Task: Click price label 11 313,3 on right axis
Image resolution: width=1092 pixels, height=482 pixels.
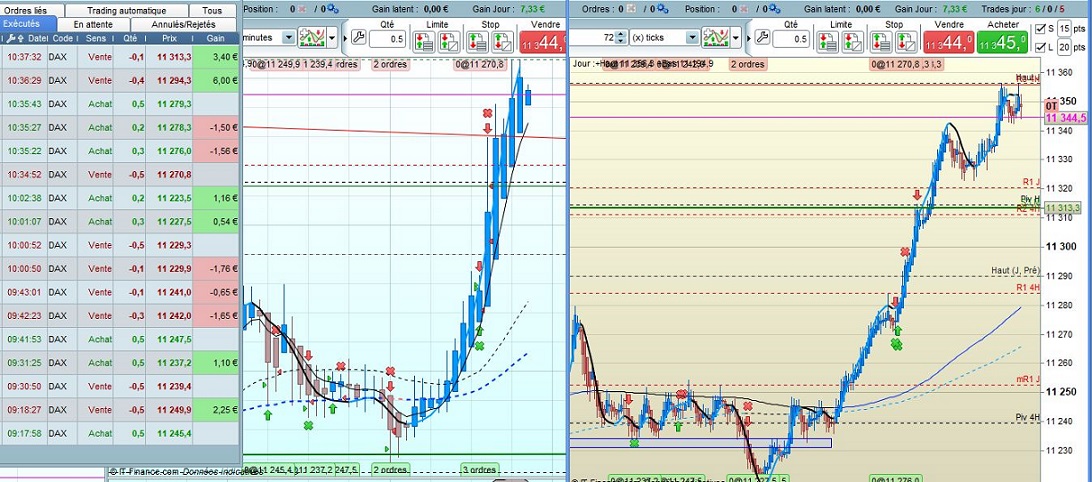Action: (1062, 208)
